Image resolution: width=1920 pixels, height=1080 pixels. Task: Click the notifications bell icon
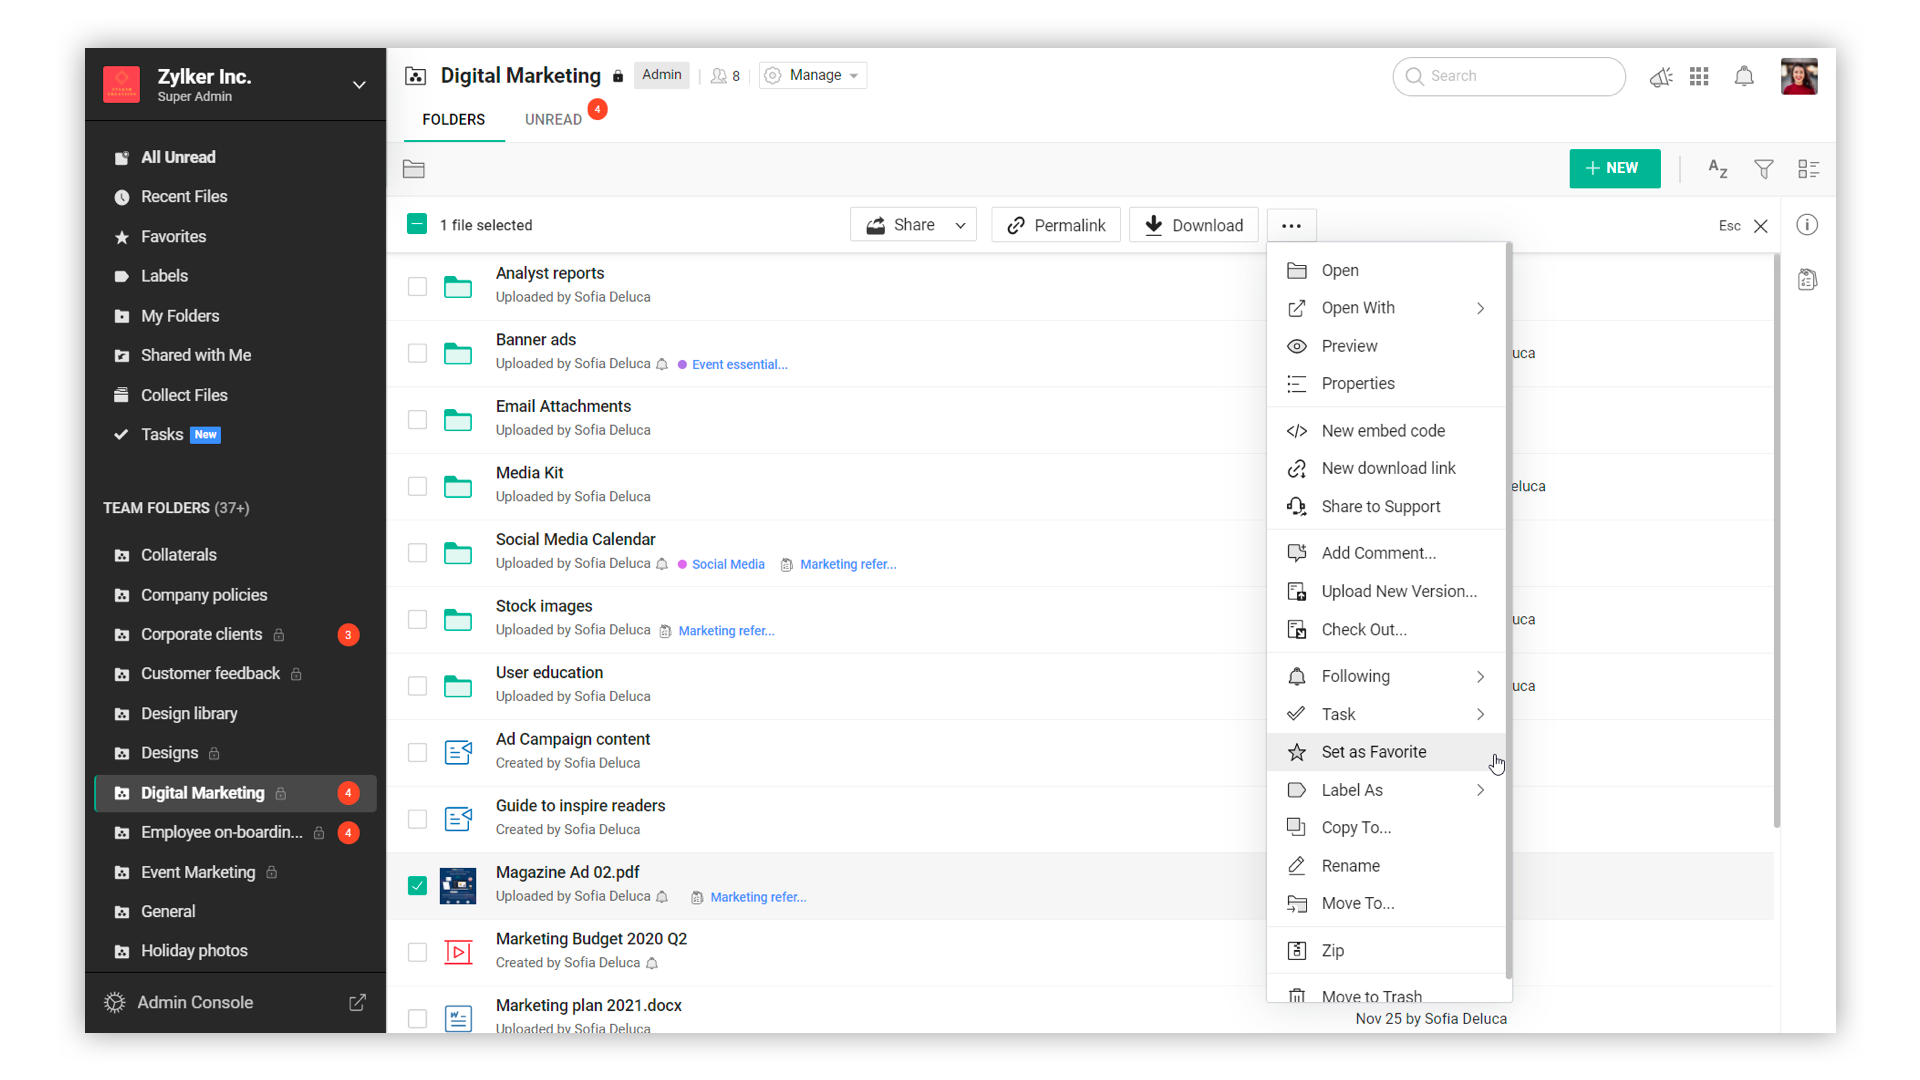tap(1744, 77)
